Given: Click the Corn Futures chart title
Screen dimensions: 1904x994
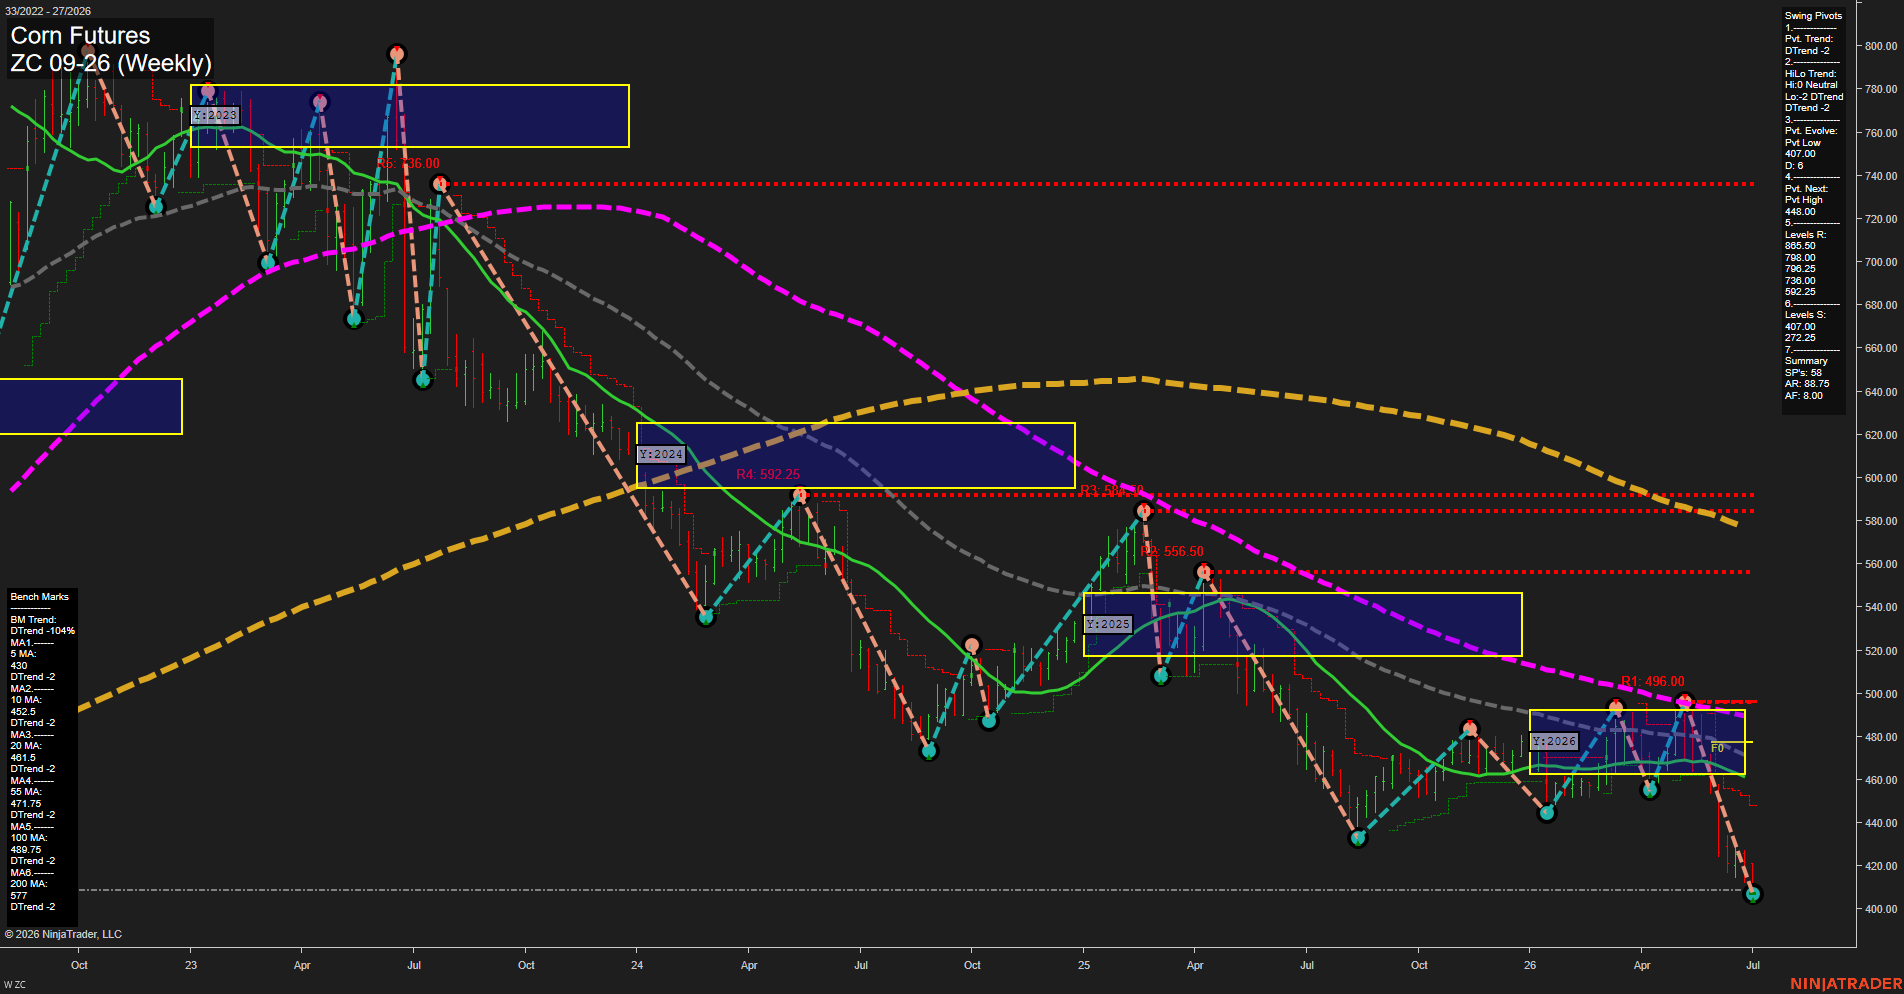Looking at the screenshot, I should (80, 35).
